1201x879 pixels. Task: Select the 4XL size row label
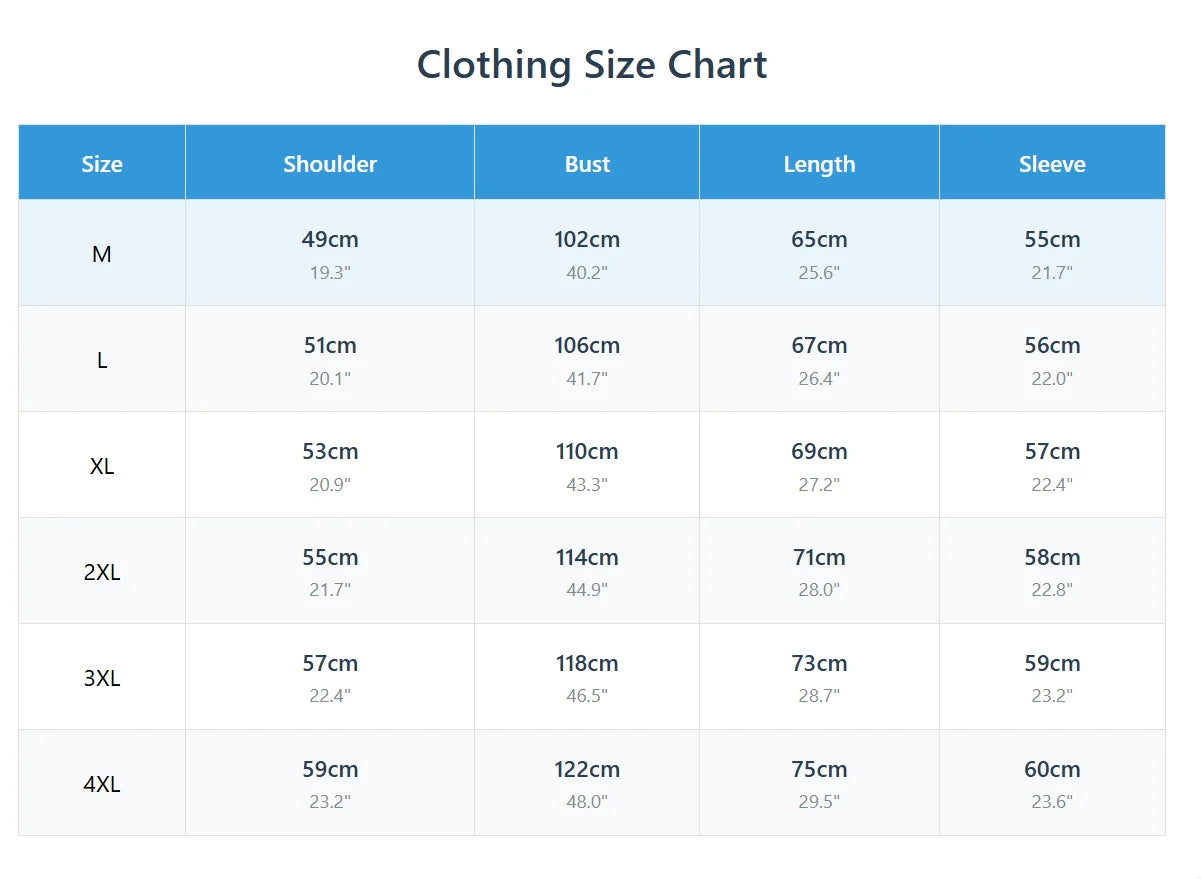click(x=102, y=785)
